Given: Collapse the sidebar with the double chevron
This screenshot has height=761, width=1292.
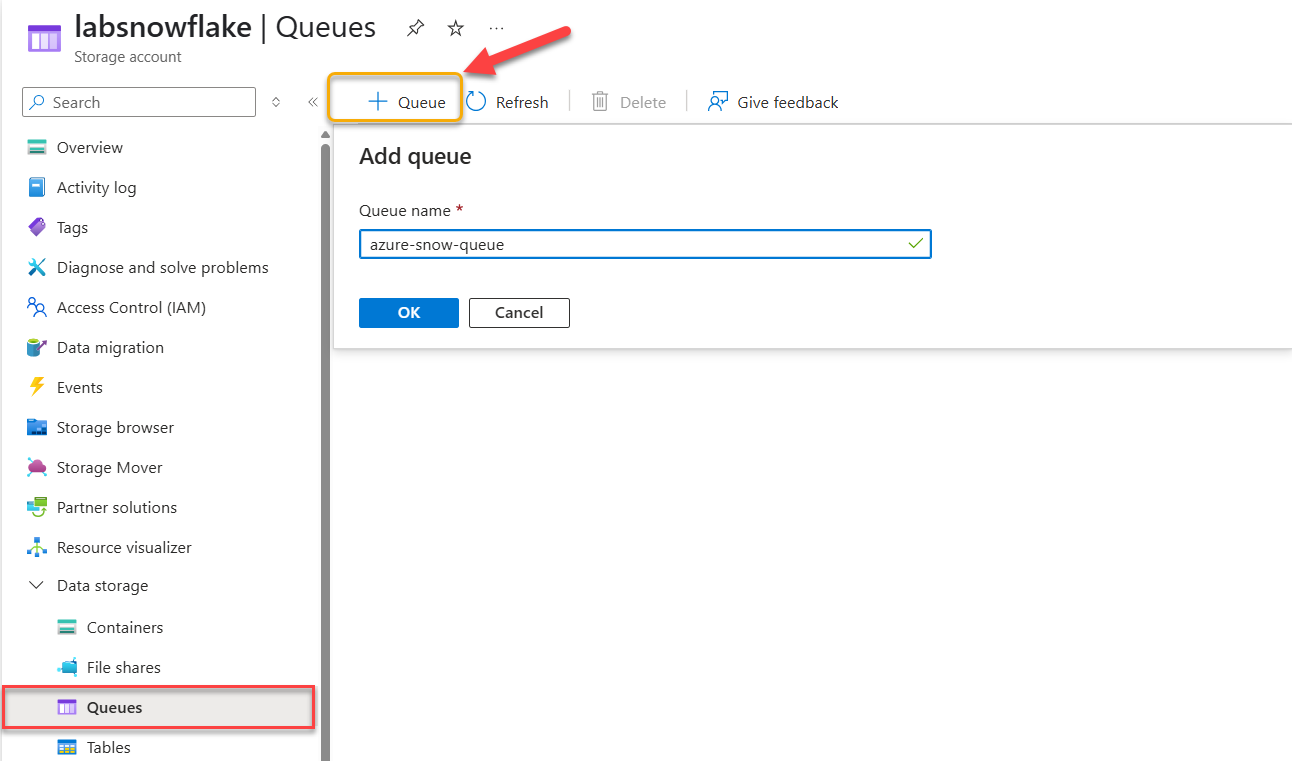Looking at the screenshot, I should [312, 102].
